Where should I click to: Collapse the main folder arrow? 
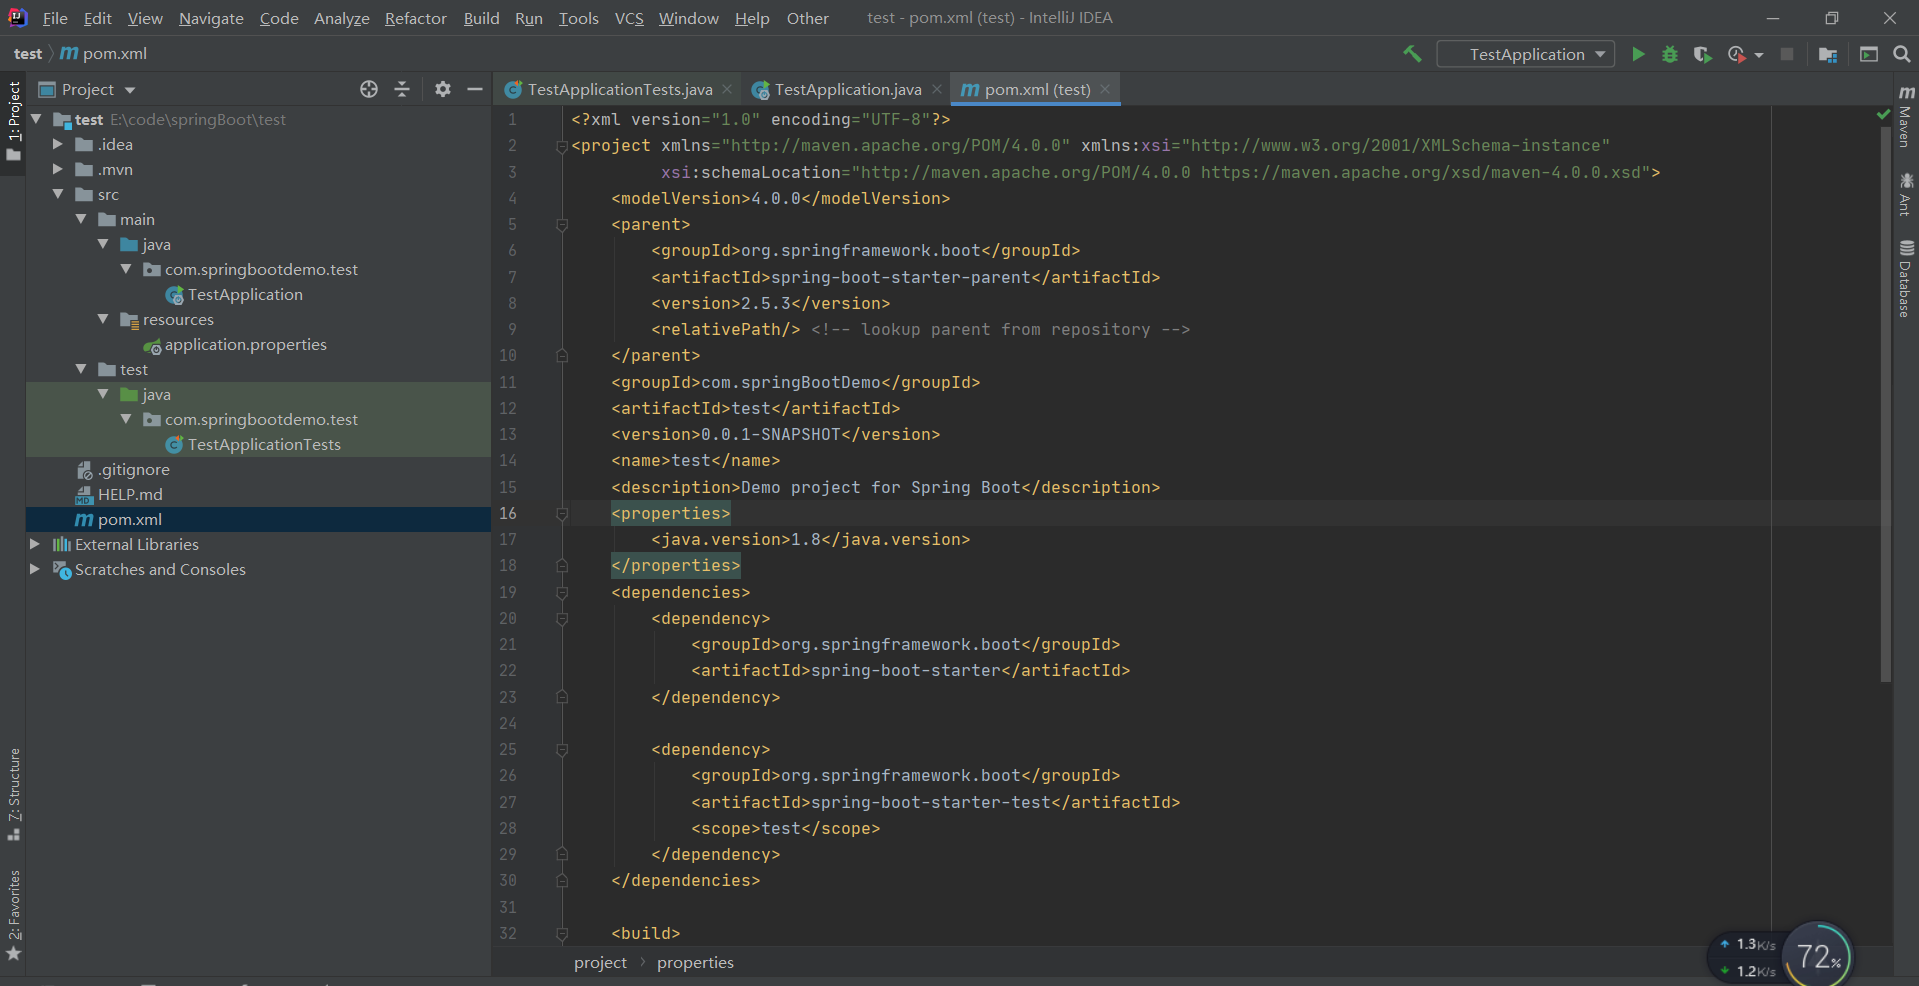tap(81, 219)
